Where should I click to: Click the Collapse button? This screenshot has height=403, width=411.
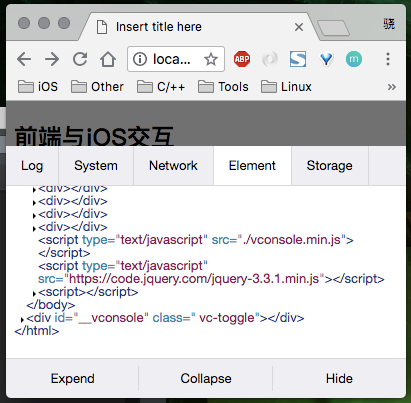click(206, 379)
